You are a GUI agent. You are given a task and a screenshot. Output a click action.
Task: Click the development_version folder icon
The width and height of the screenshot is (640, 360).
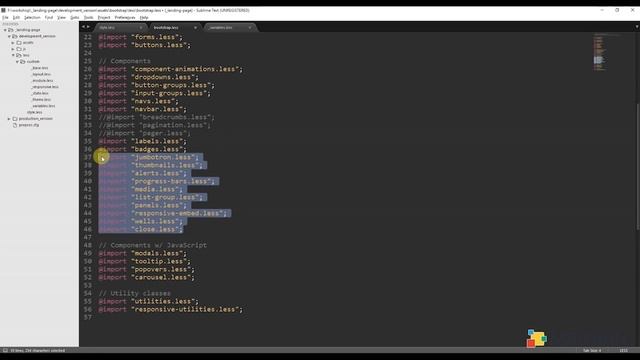click(15, 36)
